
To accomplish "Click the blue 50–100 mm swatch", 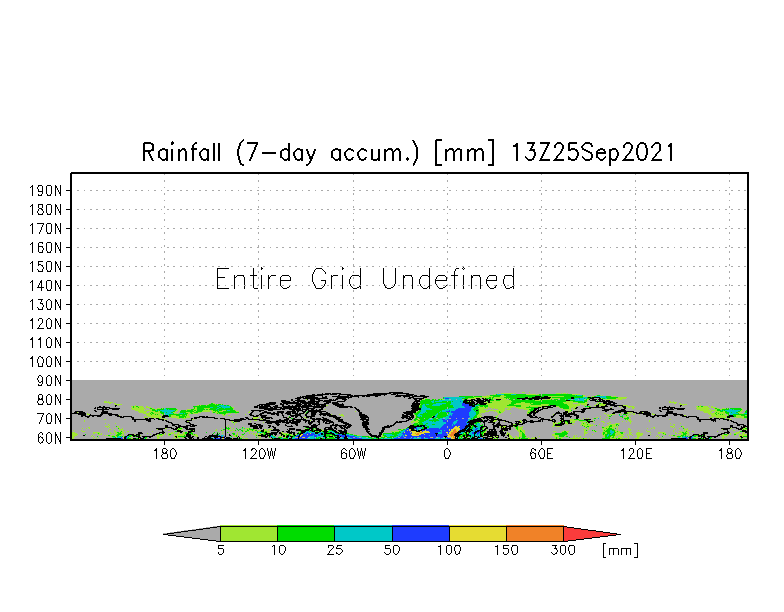I will 420,534.
